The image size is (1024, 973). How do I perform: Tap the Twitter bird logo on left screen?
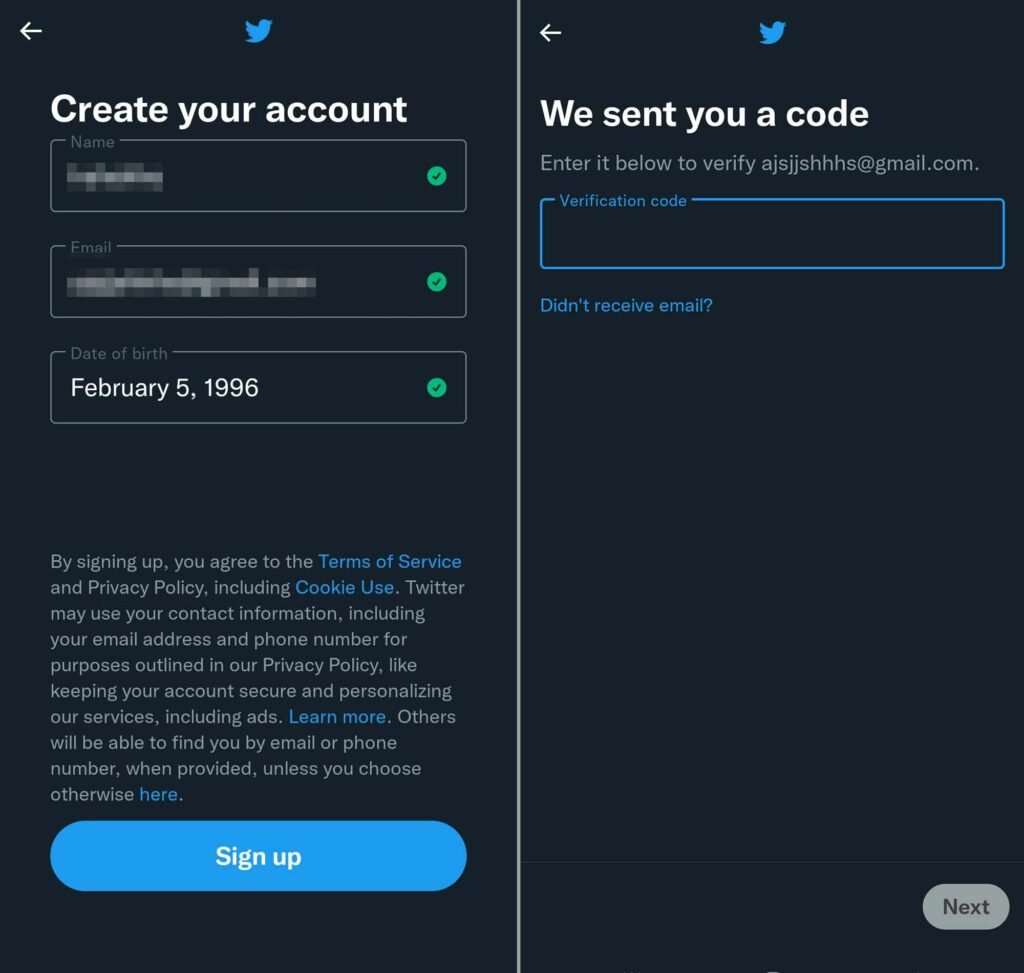(x=259, y=31)
